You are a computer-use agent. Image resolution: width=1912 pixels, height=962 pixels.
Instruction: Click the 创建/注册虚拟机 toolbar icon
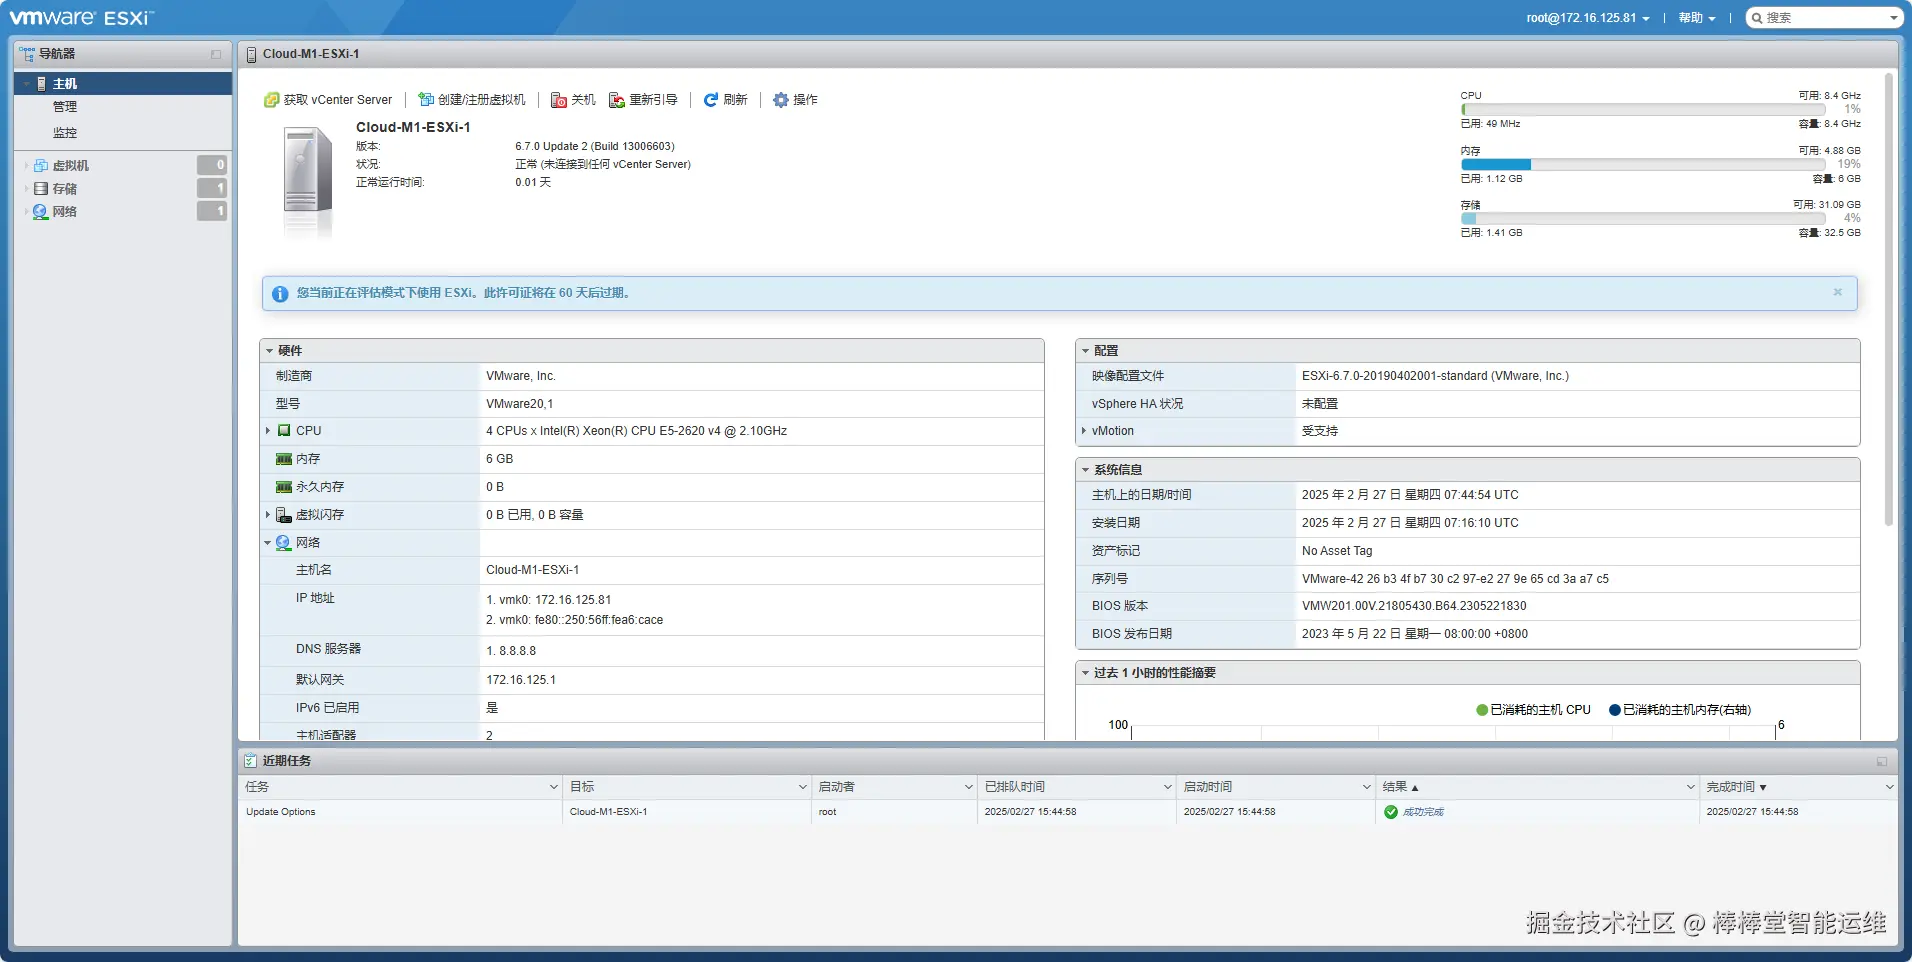[426, 100]
